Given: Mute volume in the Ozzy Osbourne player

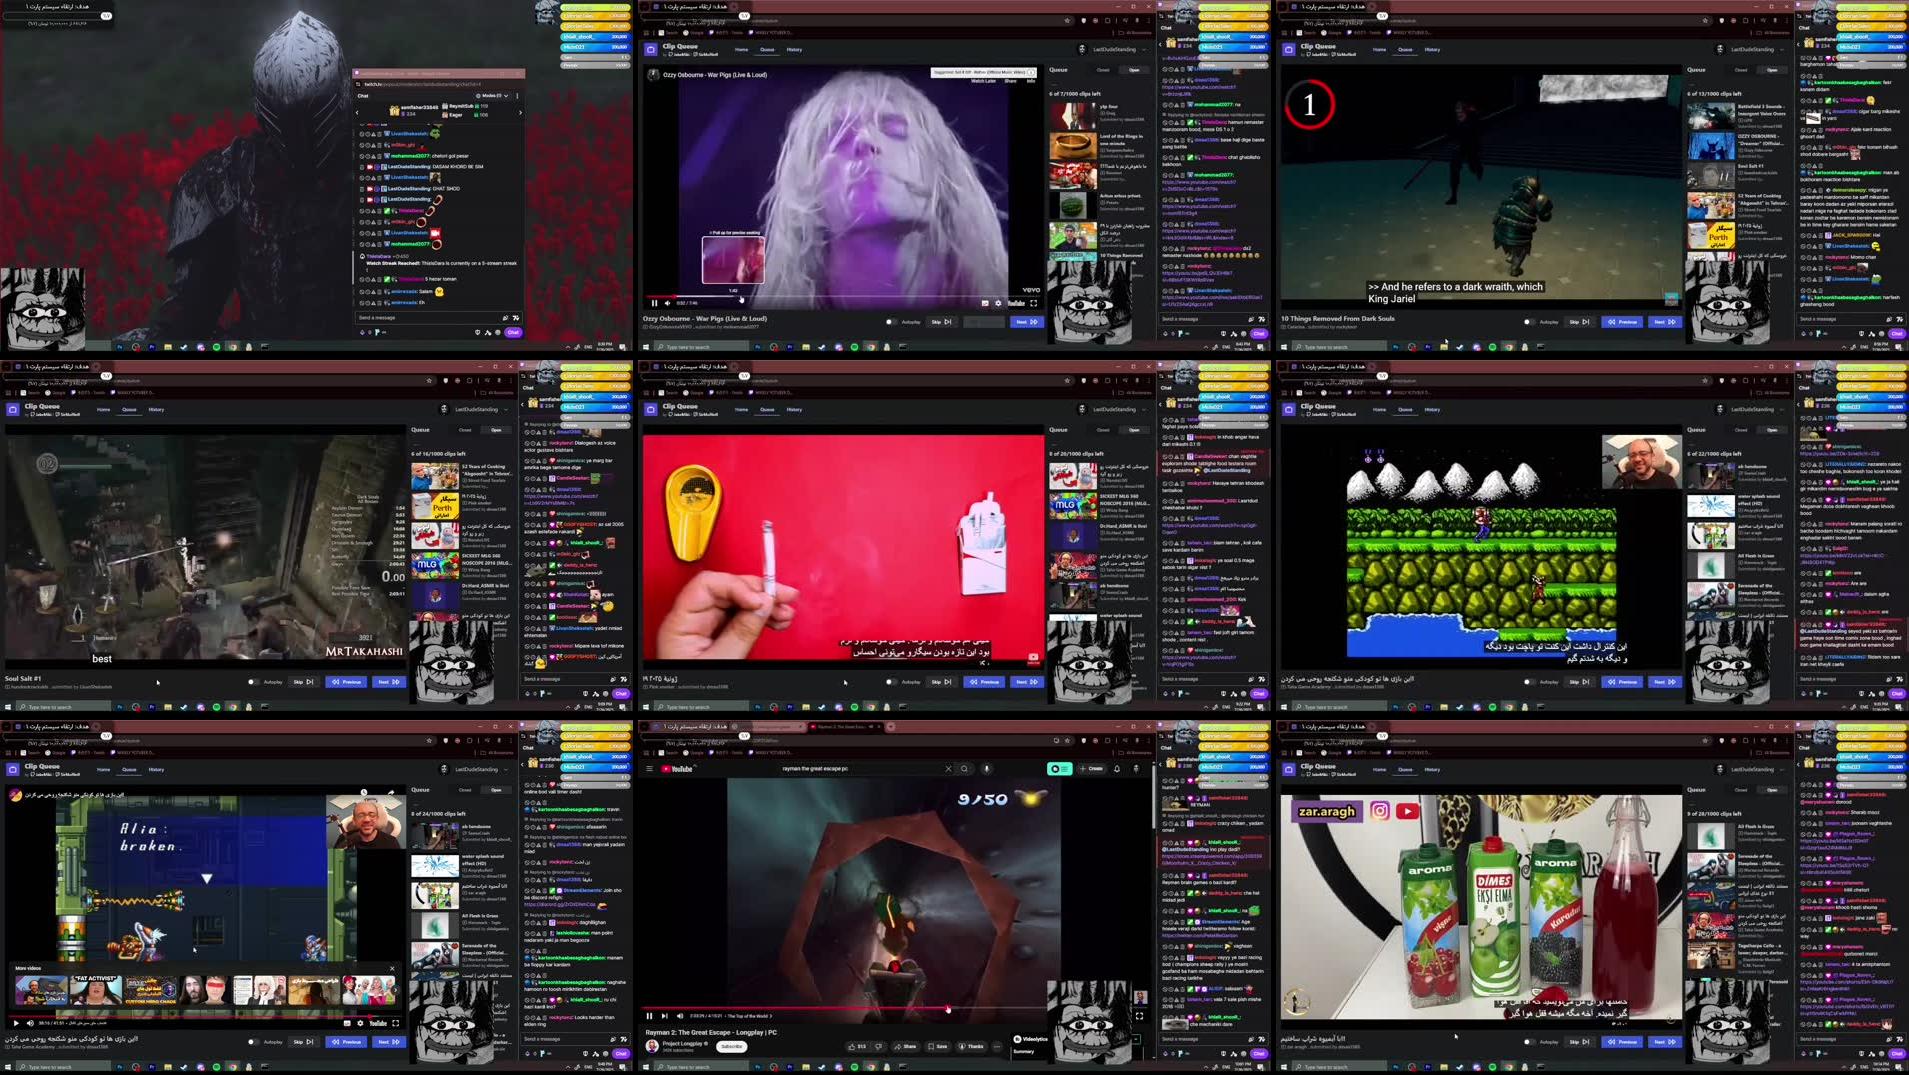Looking at the screenshot, I should pos(668,303).
